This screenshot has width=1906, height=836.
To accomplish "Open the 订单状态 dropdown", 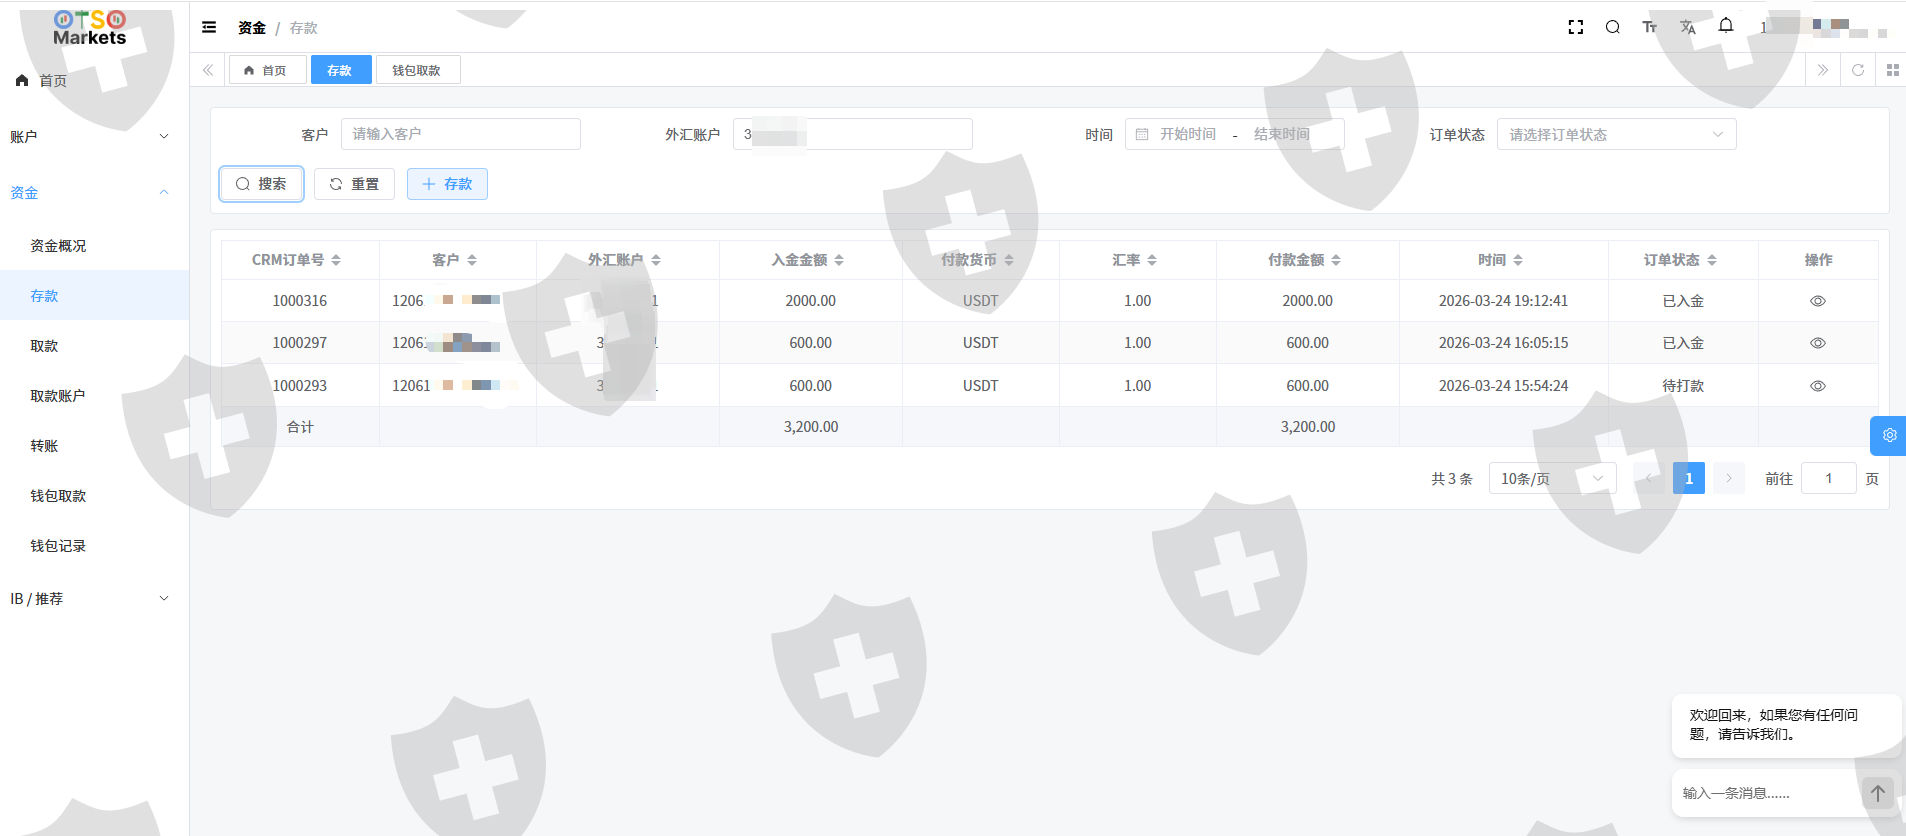I will click(x=1616, y=134).
